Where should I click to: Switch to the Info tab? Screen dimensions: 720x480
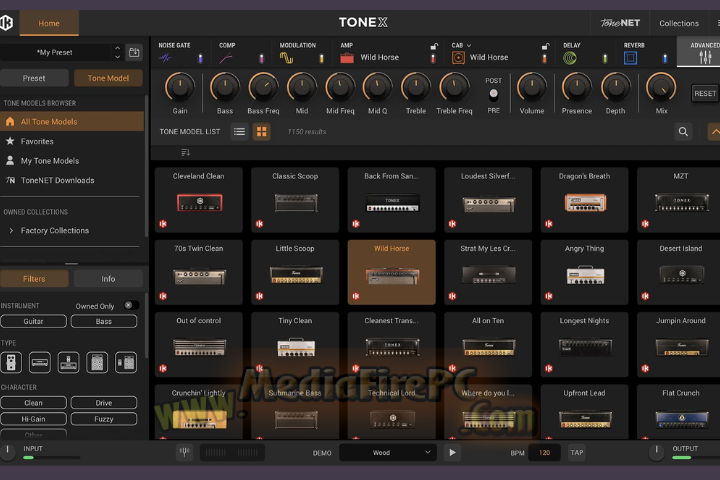pos(108,279)
